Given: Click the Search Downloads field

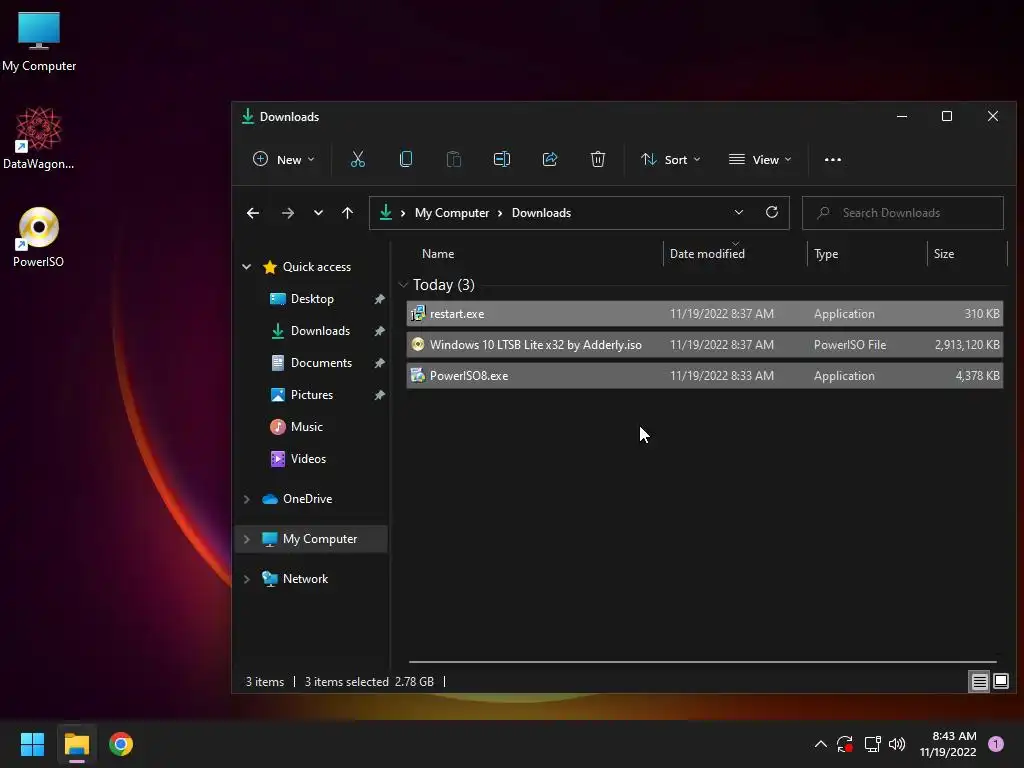Looking at the screenshot, I should click(903, 213).
